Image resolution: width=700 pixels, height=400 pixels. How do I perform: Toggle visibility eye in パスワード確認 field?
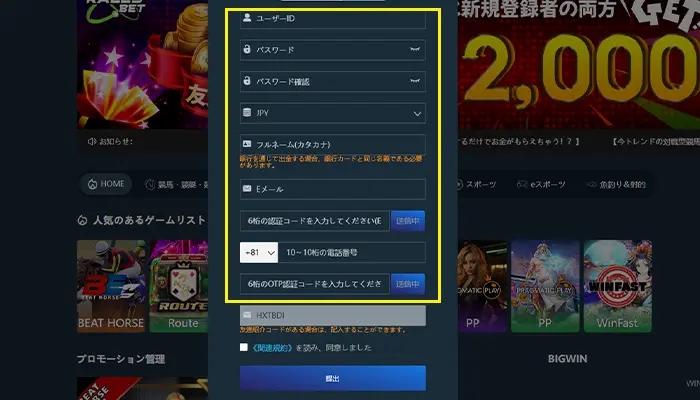point(415,81)
